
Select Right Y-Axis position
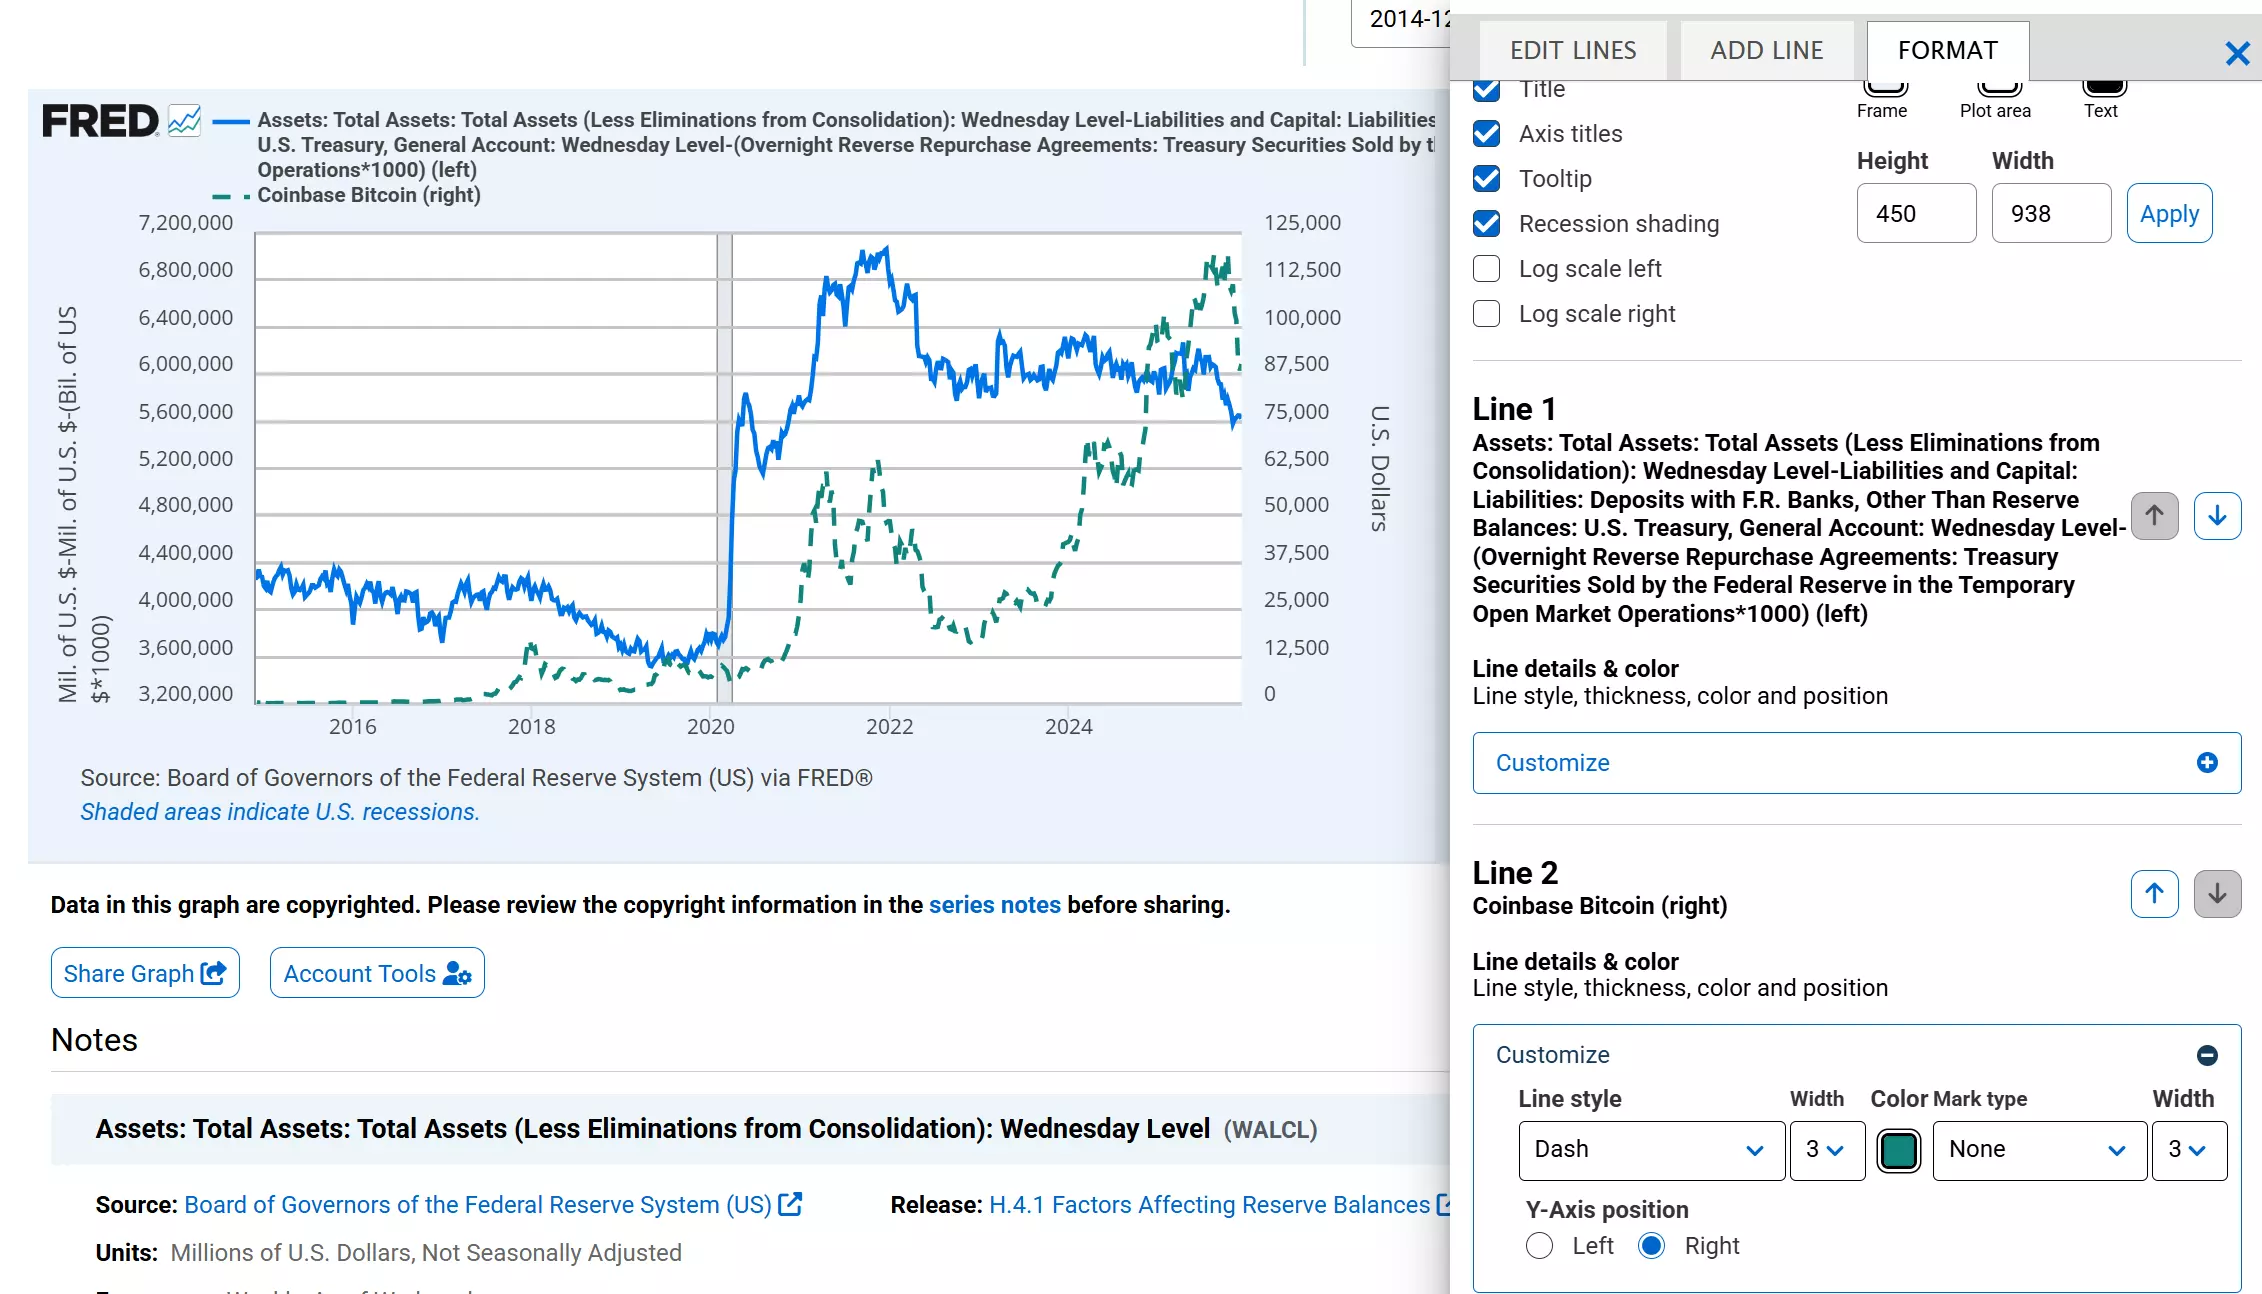1652,1246
